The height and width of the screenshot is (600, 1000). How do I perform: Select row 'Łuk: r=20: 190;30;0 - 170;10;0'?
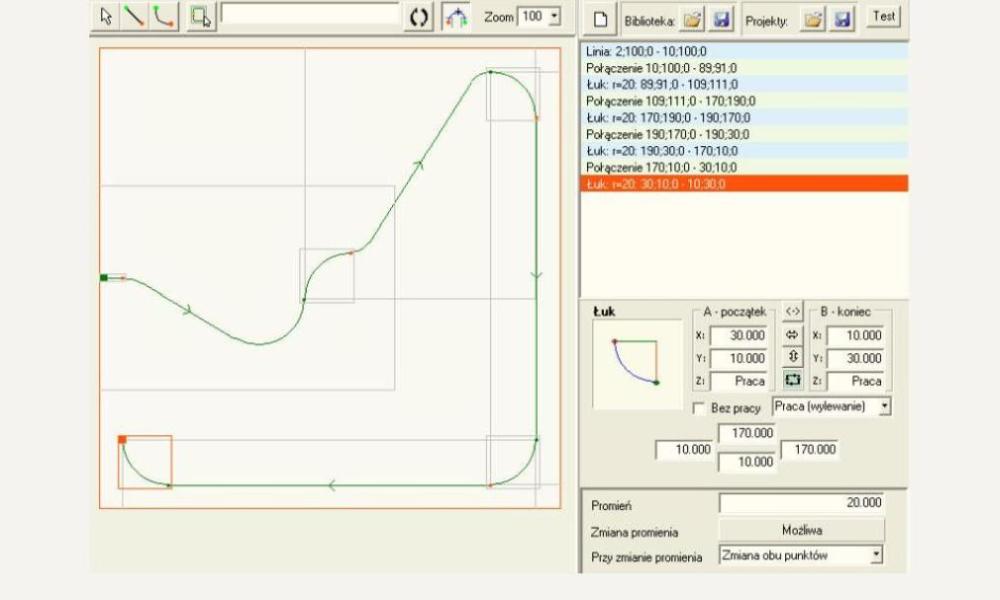pos(744,151)
